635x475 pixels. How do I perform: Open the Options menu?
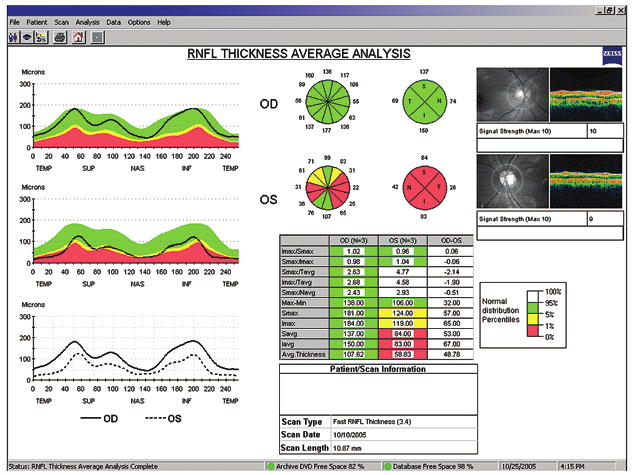click(139, 21)
